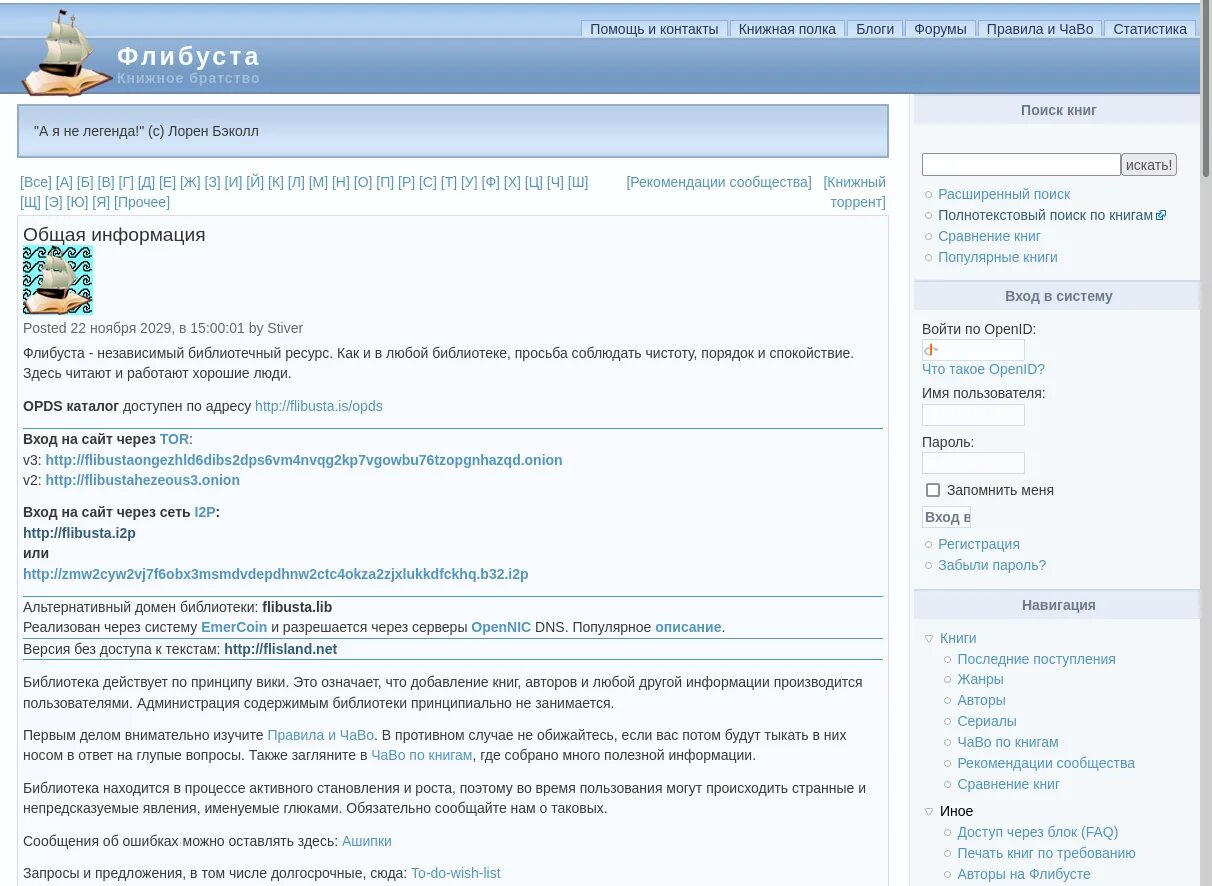Switch to the Блоги tab
Viewport: 1212px width, 886px height.
coord(875,29)
